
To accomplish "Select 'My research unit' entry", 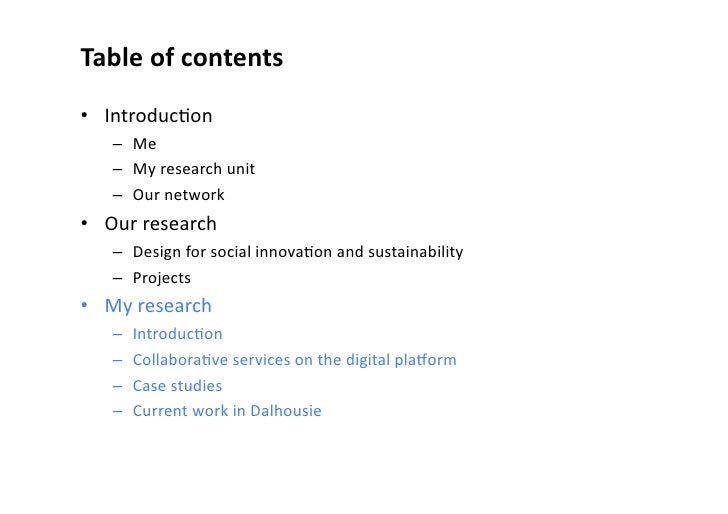I will (x=194, y=169).
